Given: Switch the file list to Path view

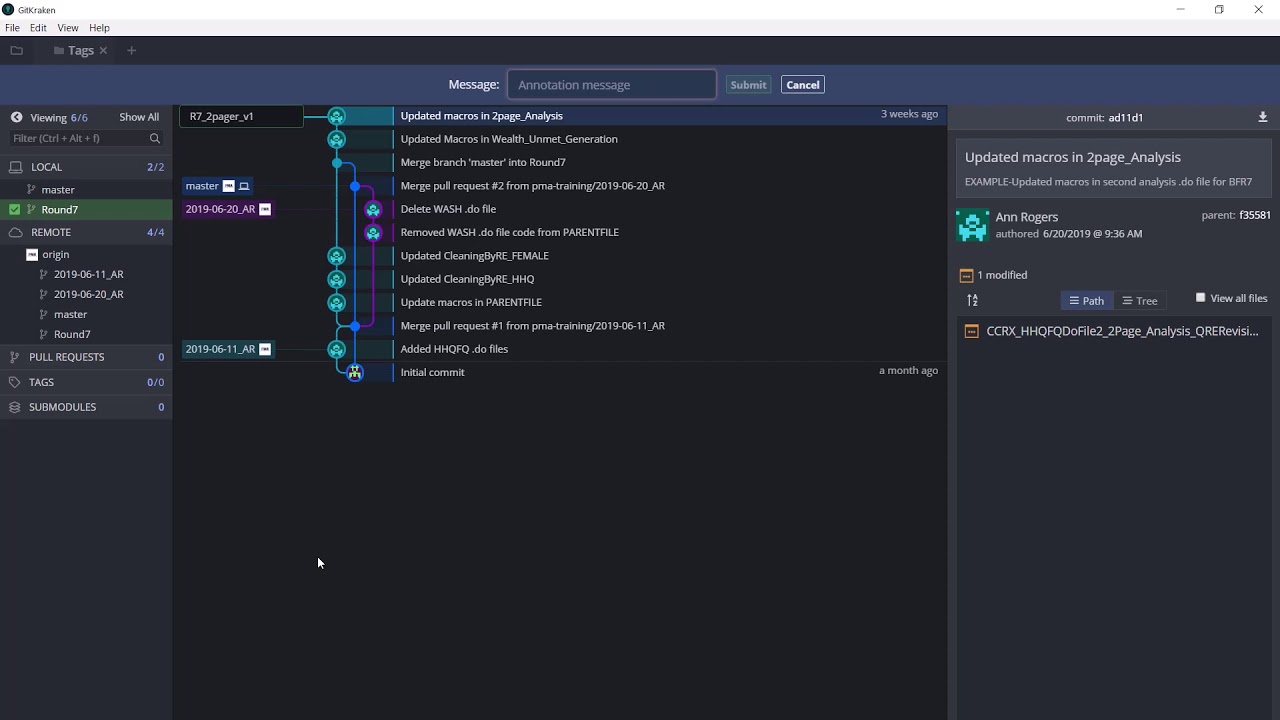Looking at the screenshot, I should tap(1086, 300).
